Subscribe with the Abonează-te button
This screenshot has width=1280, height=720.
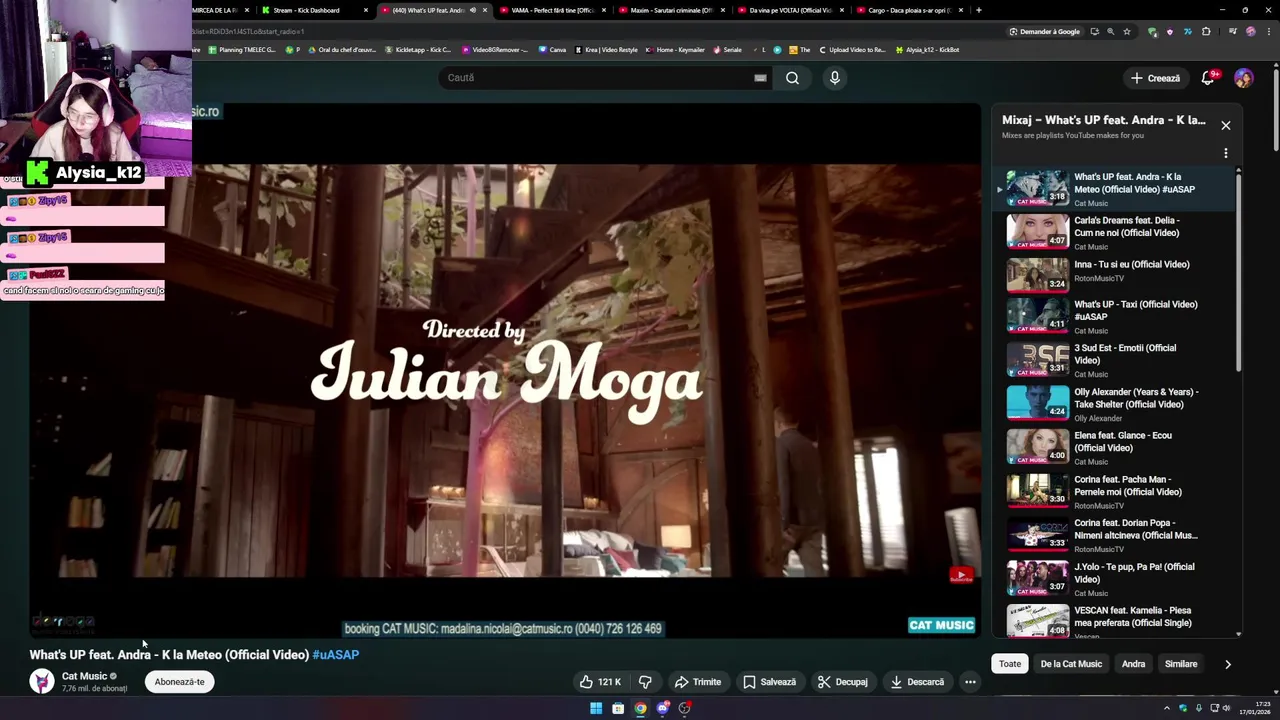pyautogui.click(x=179, y=682)
